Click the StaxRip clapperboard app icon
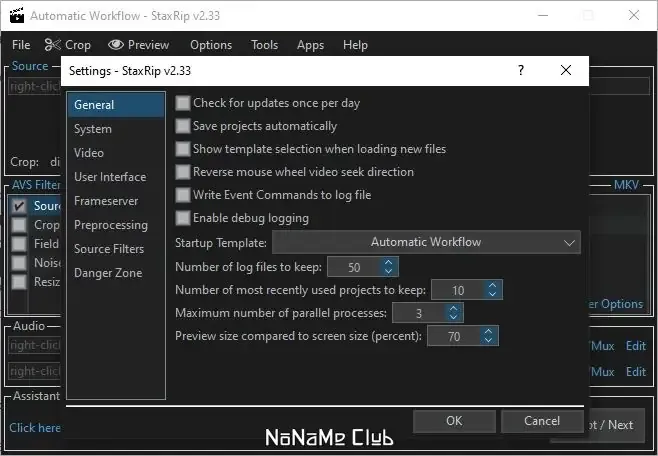The height and width of the screenshot is (456, 658). pyautogui.click(x=17, y=15)
